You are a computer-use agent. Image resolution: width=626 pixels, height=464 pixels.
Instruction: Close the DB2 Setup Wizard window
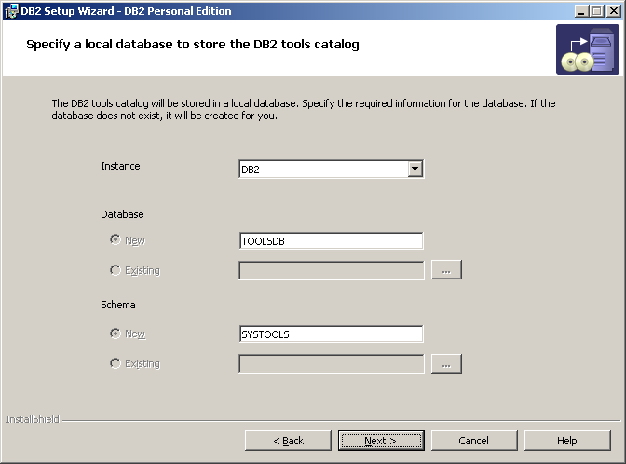coord(613,11)
